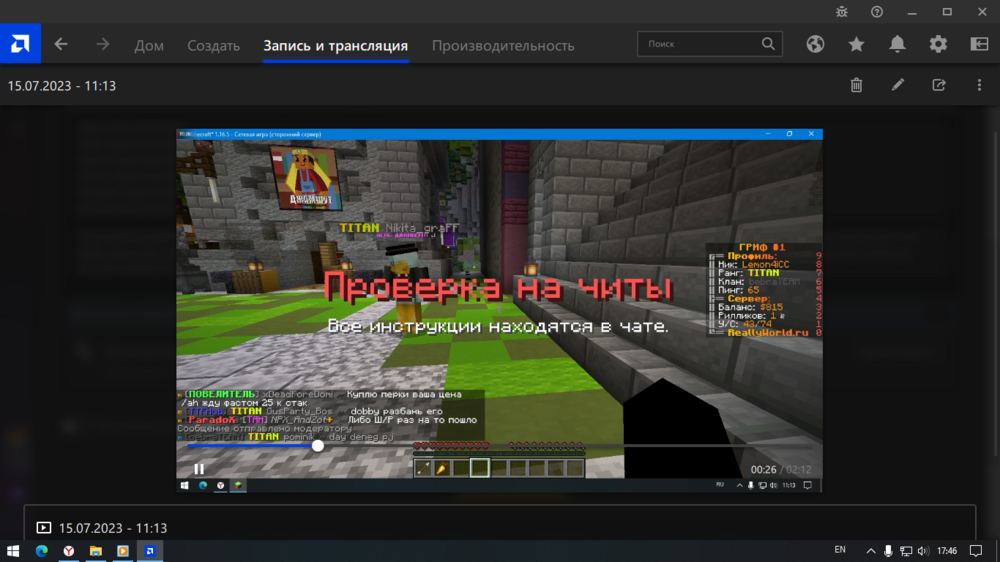Open the Windows action center icon

(x=976, y=551)
